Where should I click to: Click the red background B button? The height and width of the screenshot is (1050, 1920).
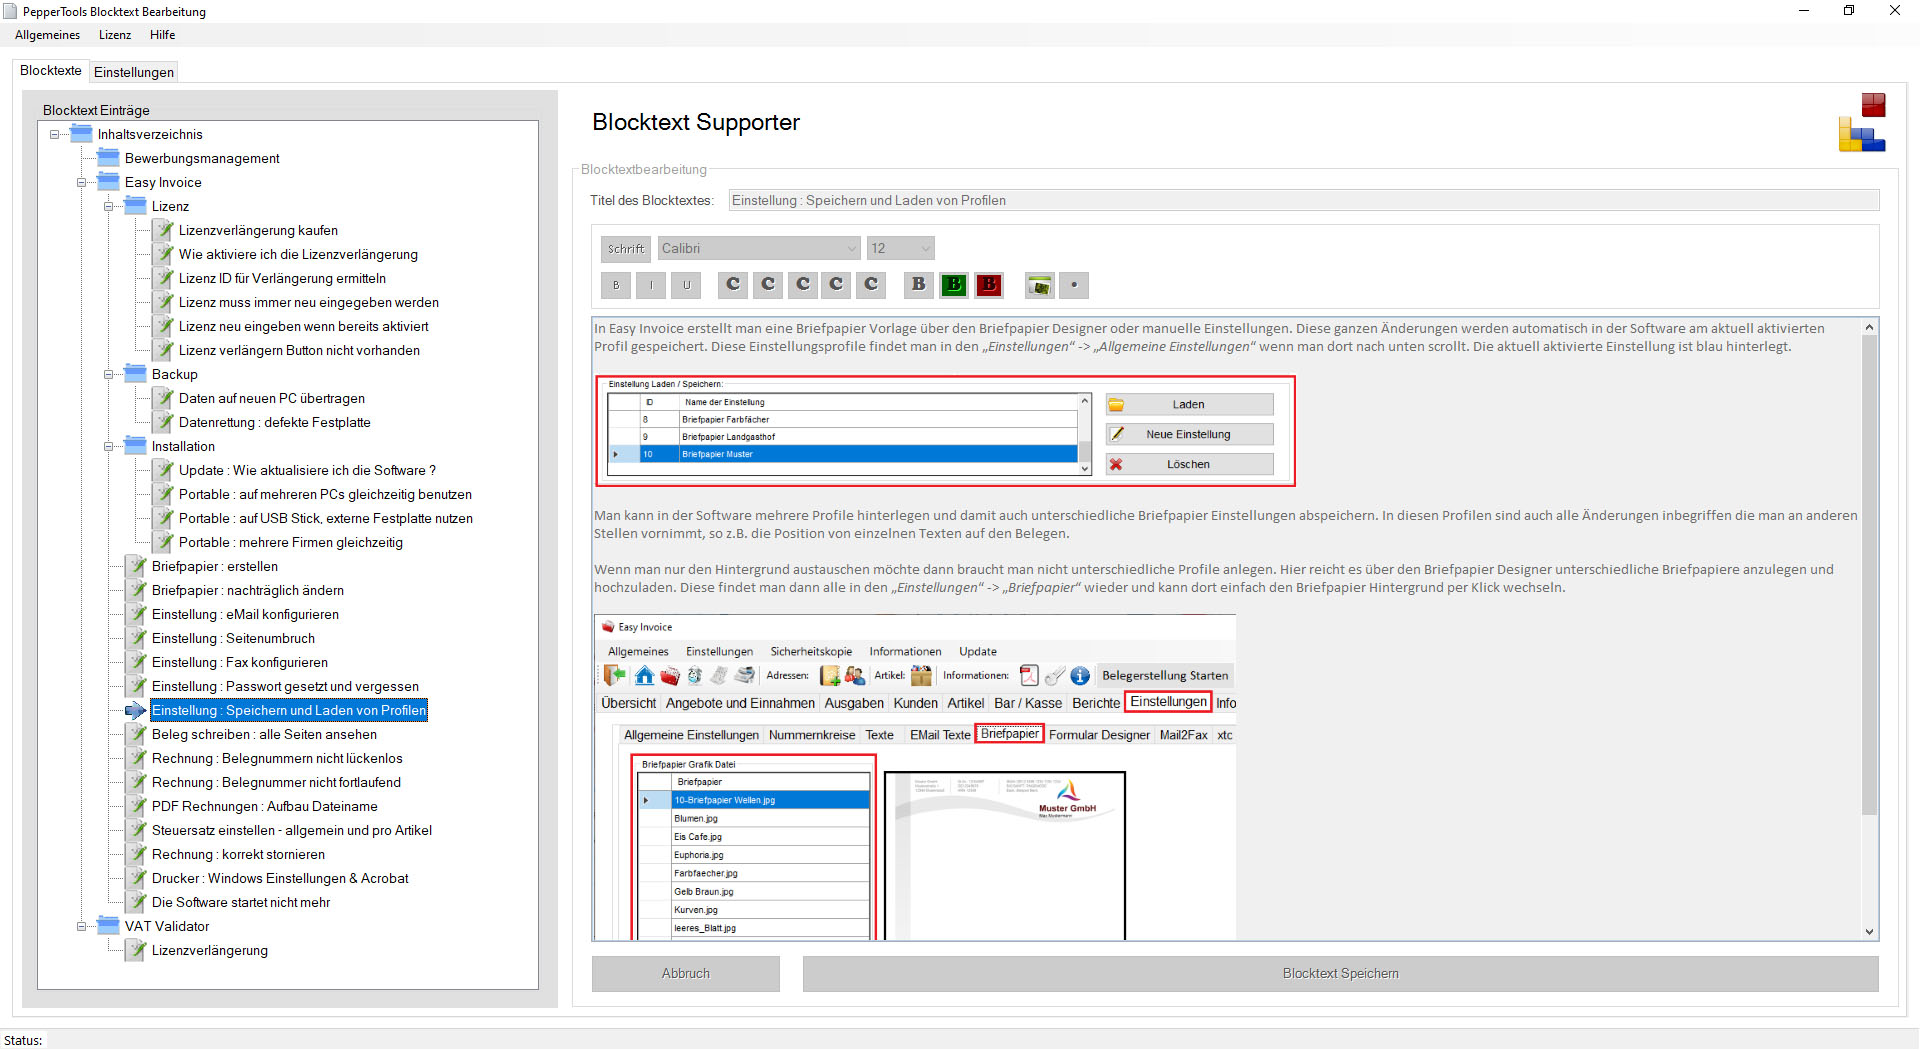tap(989, 285)
